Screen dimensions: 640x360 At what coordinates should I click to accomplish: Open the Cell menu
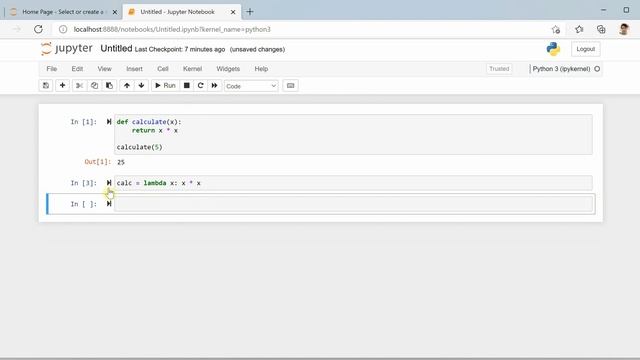[163, 69]
